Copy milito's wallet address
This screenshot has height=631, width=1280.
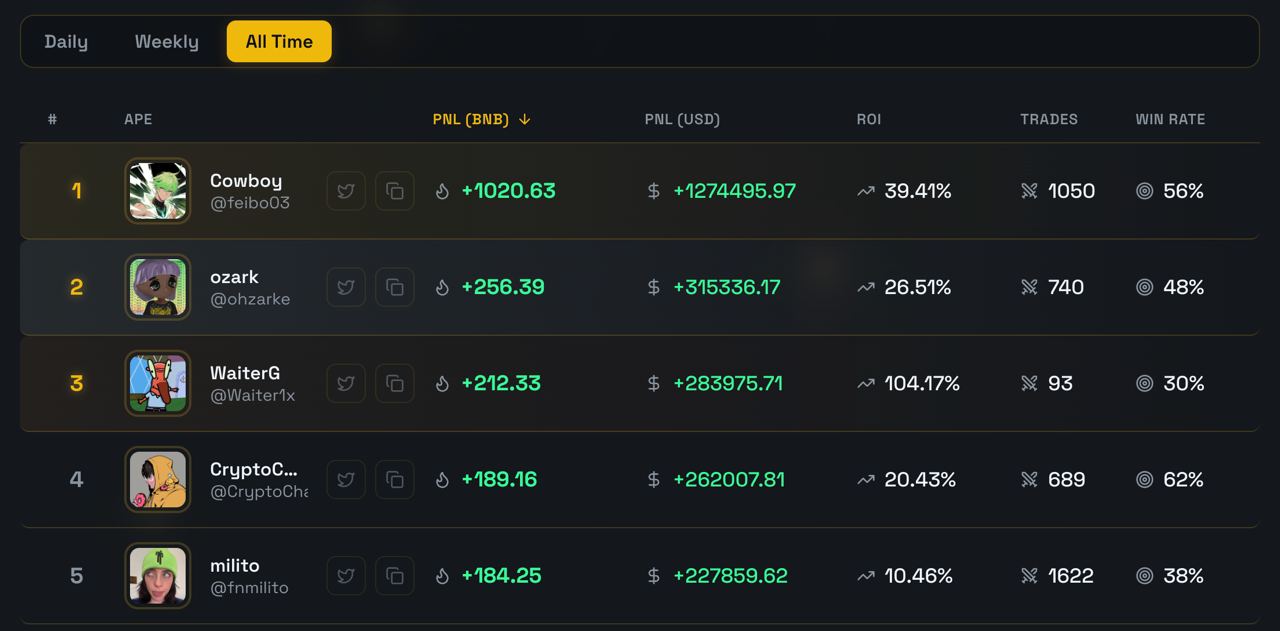pos(395,575)
